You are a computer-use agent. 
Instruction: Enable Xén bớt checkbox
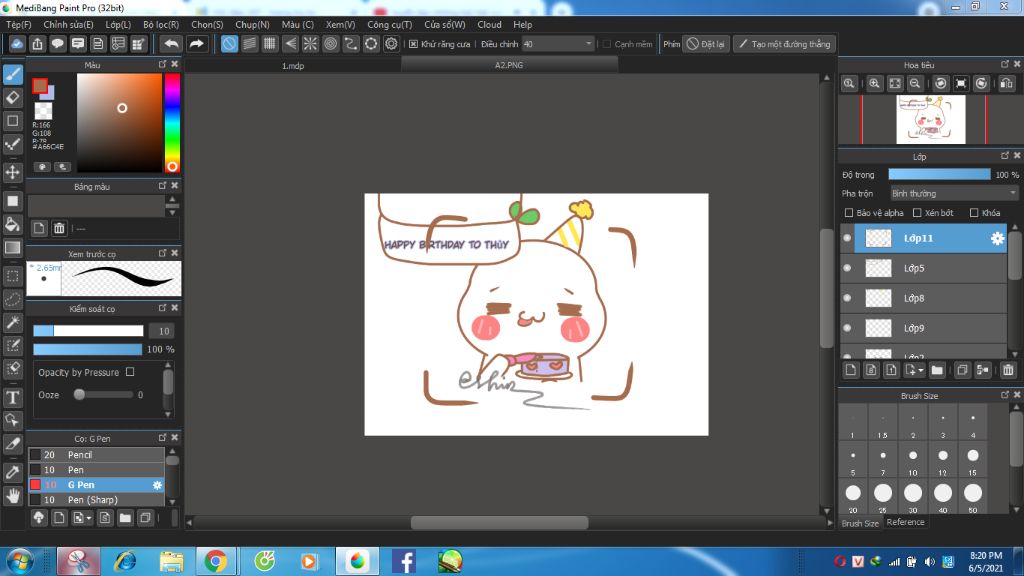coord(917,213)
